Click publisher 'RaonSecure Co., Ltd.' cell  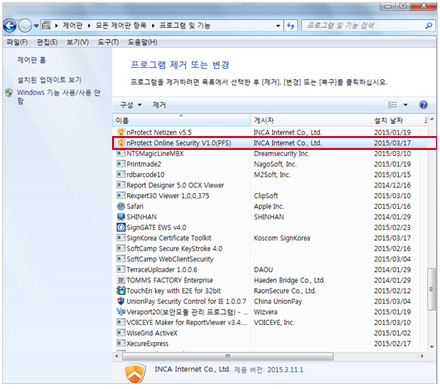pyautogui.click(x=285, y=291)
